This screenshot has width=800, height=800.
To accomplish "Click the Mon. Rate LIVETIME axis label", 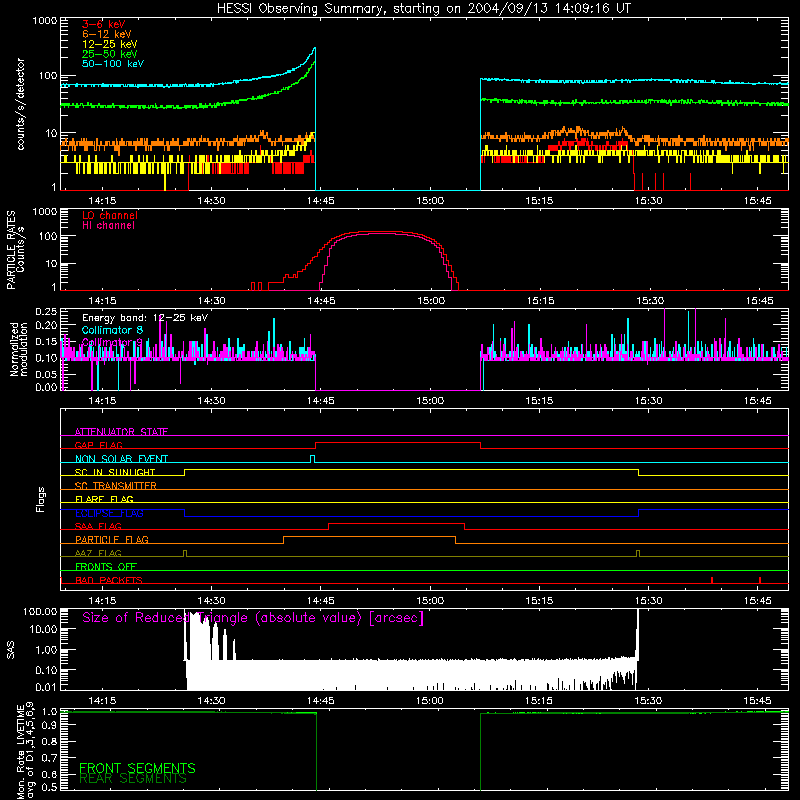I will coord(25,750).
